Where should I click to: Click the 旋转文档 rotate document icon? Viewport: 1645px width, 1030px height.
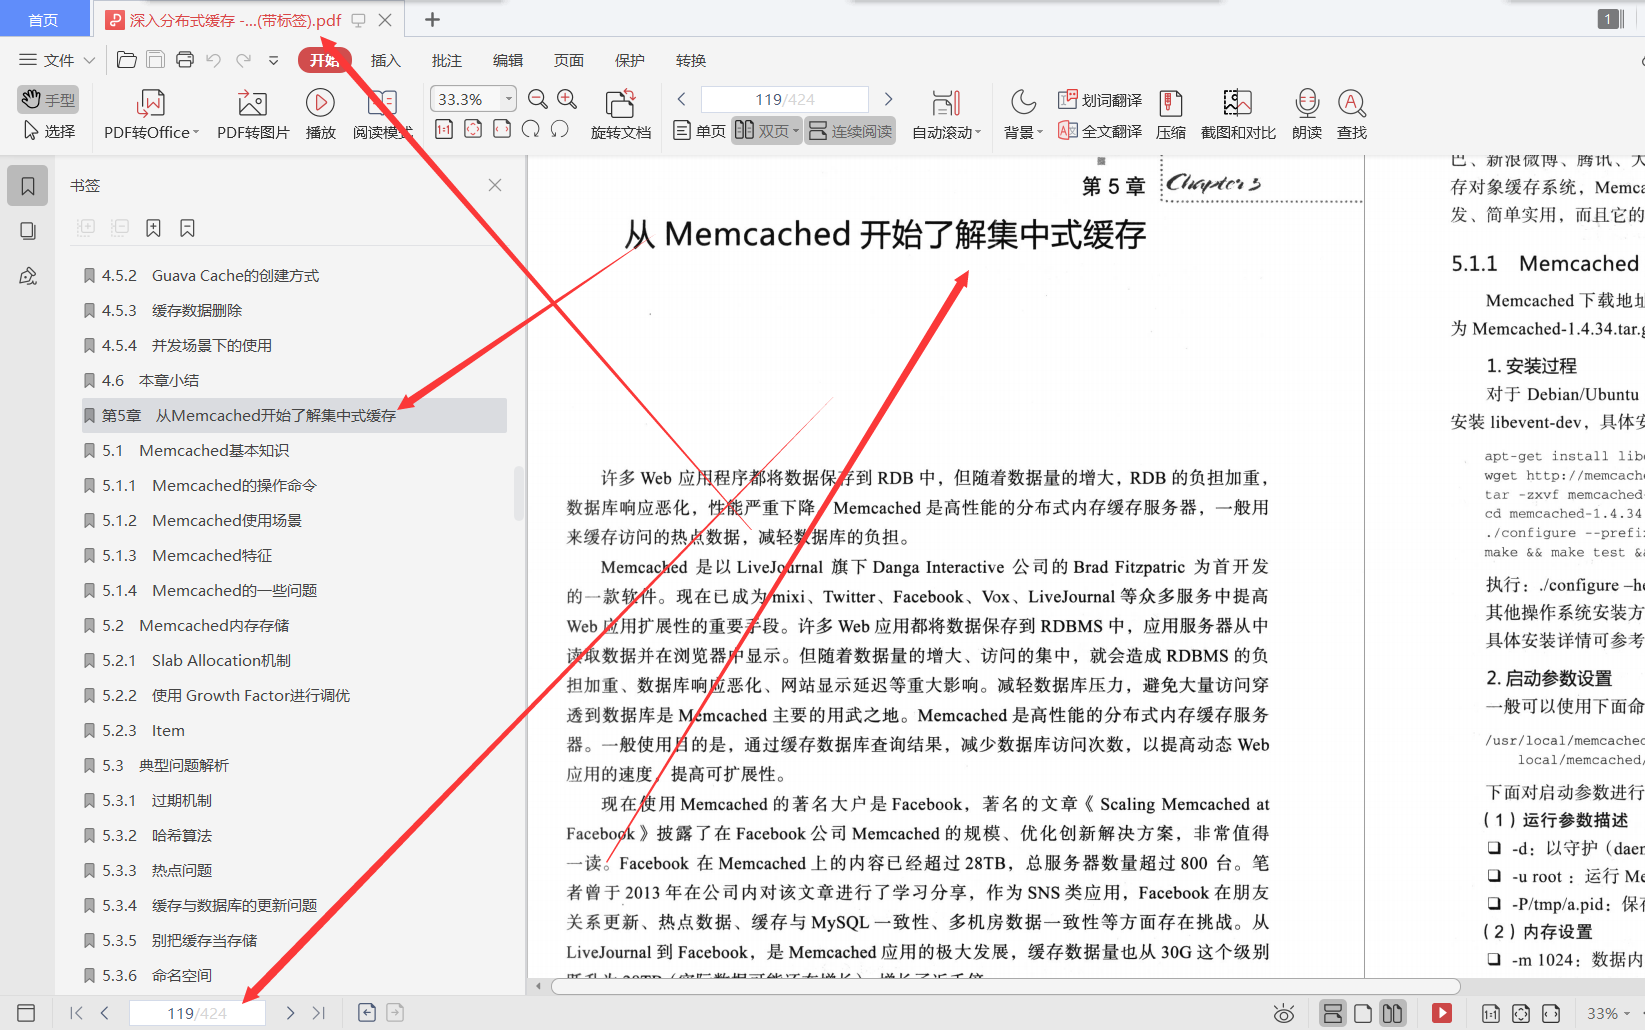(620, 113)
